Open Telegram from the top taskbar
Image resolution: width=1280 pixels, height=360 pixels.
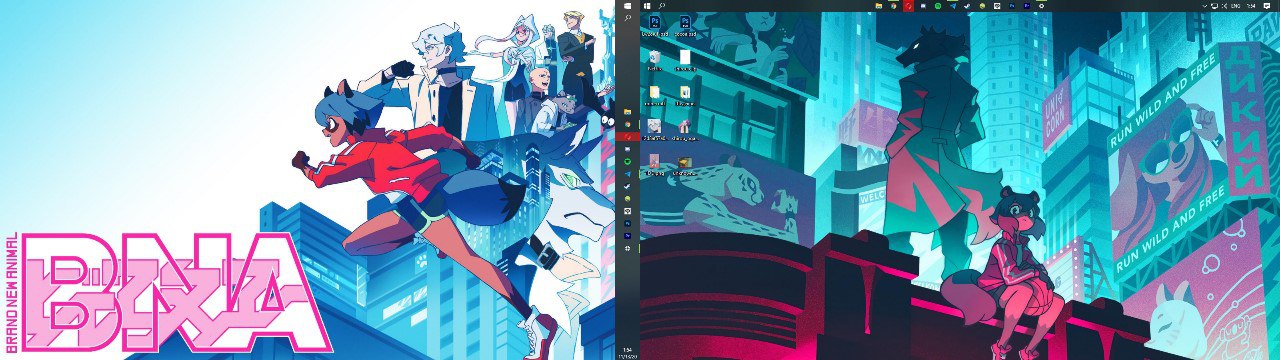(953, 6)
